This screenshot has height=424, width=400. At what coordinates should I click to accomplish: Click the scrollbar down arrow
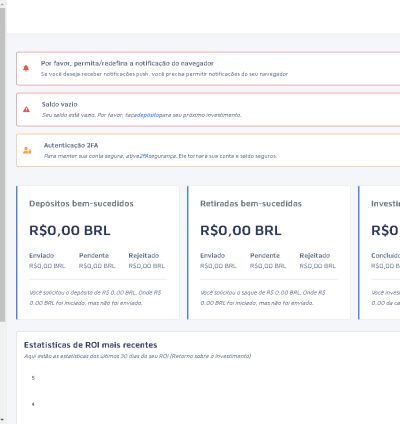point(2,420)
